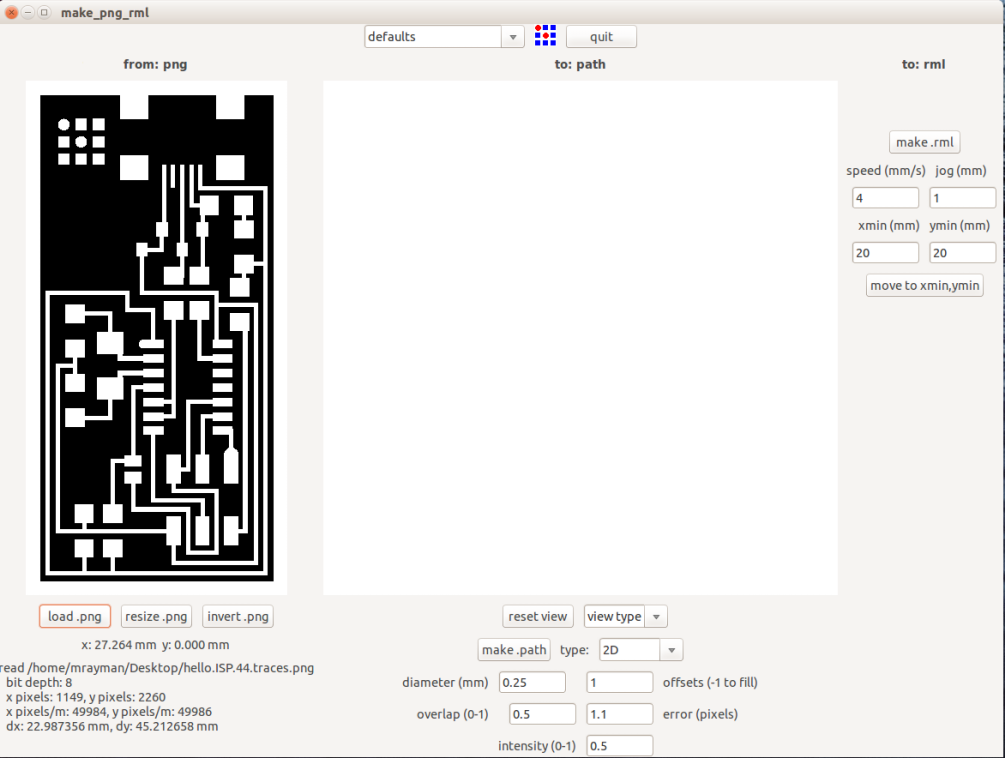Quit the make_png_rml program
This screenshot has height=758, width=1005.
601,37
